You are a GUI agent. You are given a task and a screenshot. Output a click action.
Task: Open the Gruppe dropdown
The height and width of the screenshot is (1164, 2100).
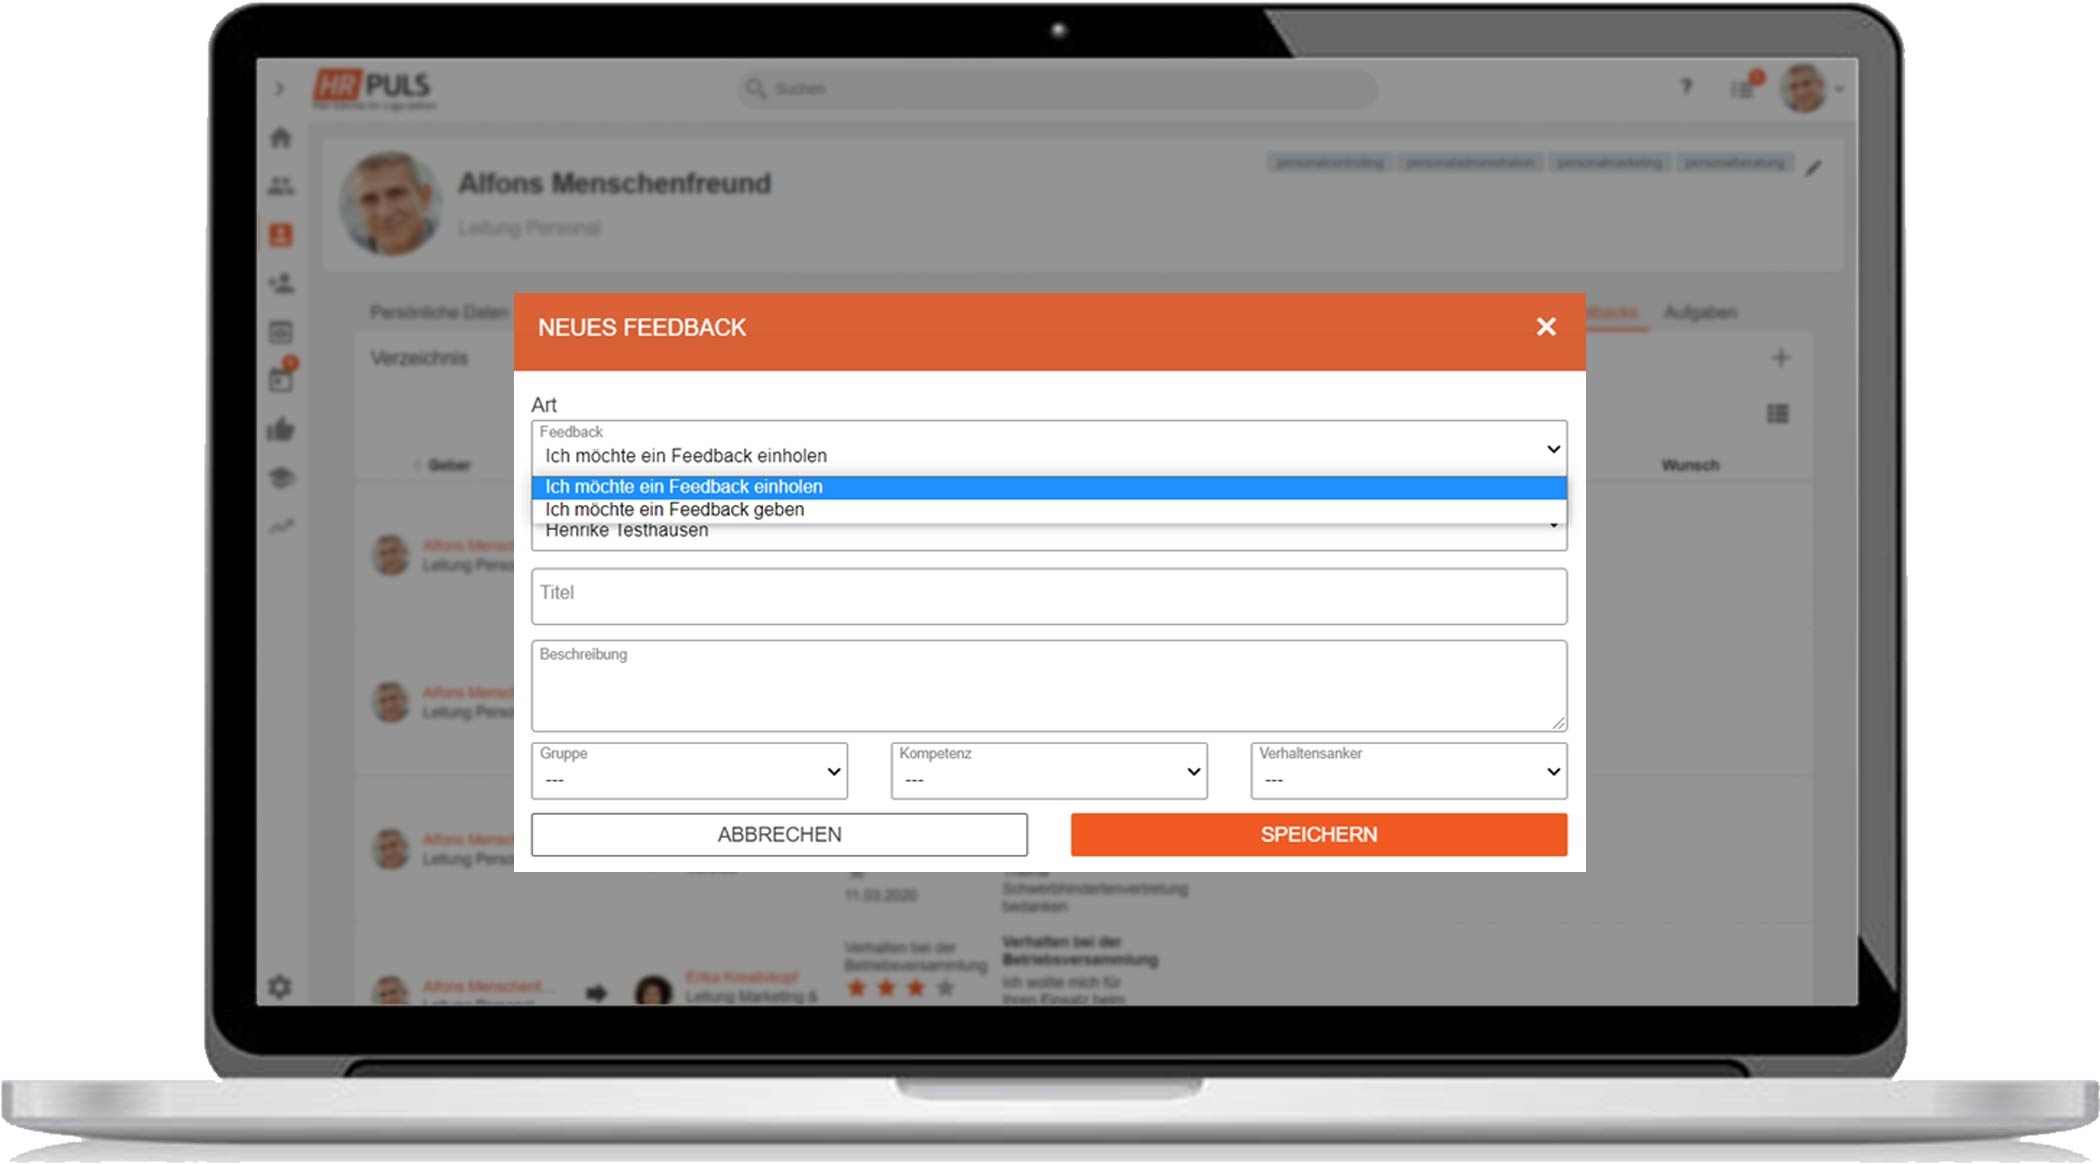pyautogui.click(x=689, y=771)
